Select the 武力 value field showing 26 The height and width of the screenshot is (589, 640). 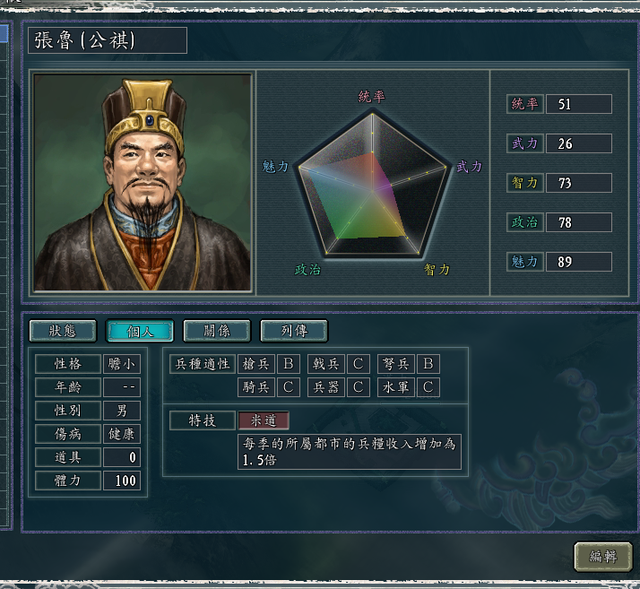click(x=579, y=143)
